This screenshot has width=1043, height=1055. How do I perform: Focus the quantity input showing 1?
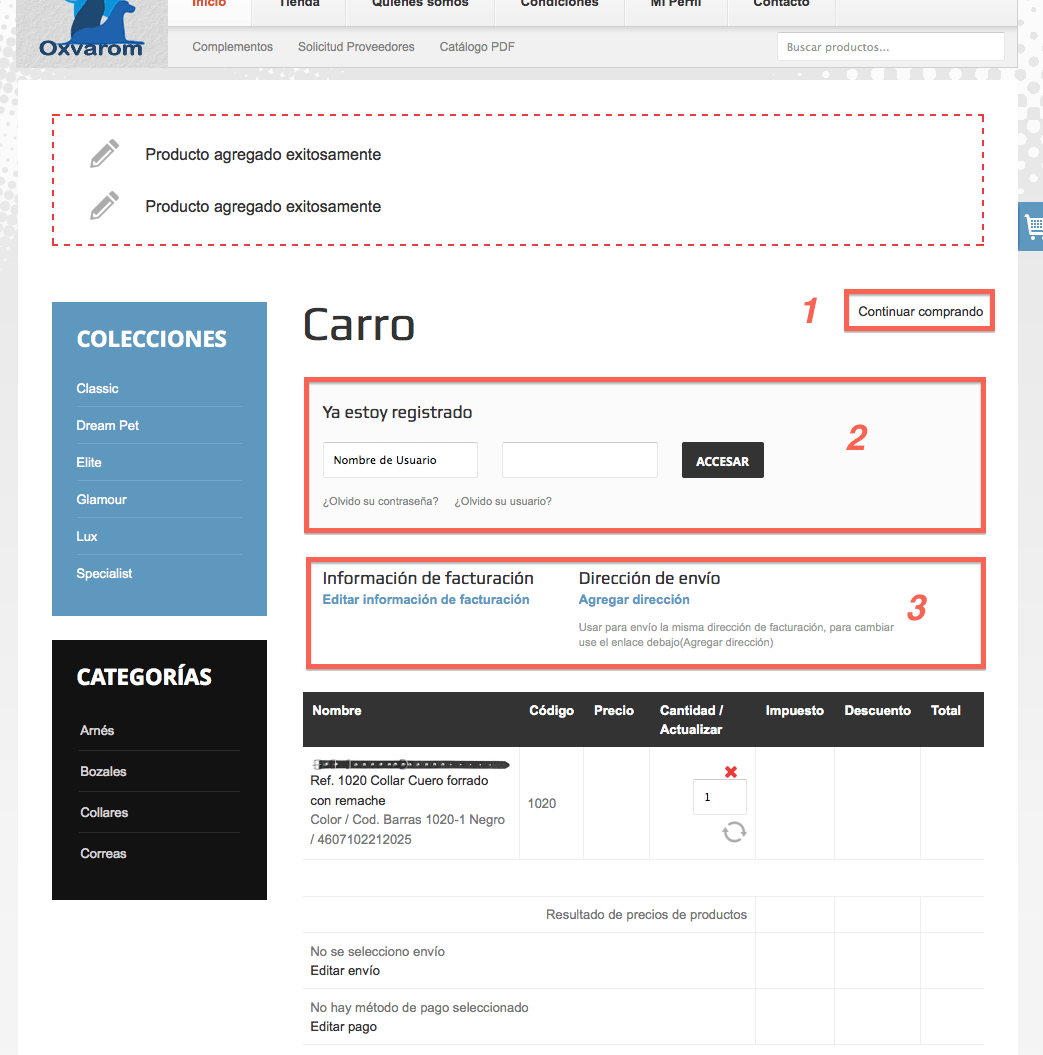click(719, 797)
